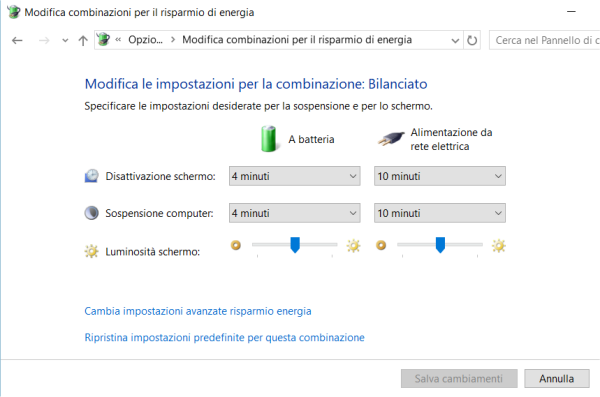Image resolution: width=600 pixels, height=397 pixels.
Task: Open recent locations chevron in navigation bar
Action: tap(65, 40)
